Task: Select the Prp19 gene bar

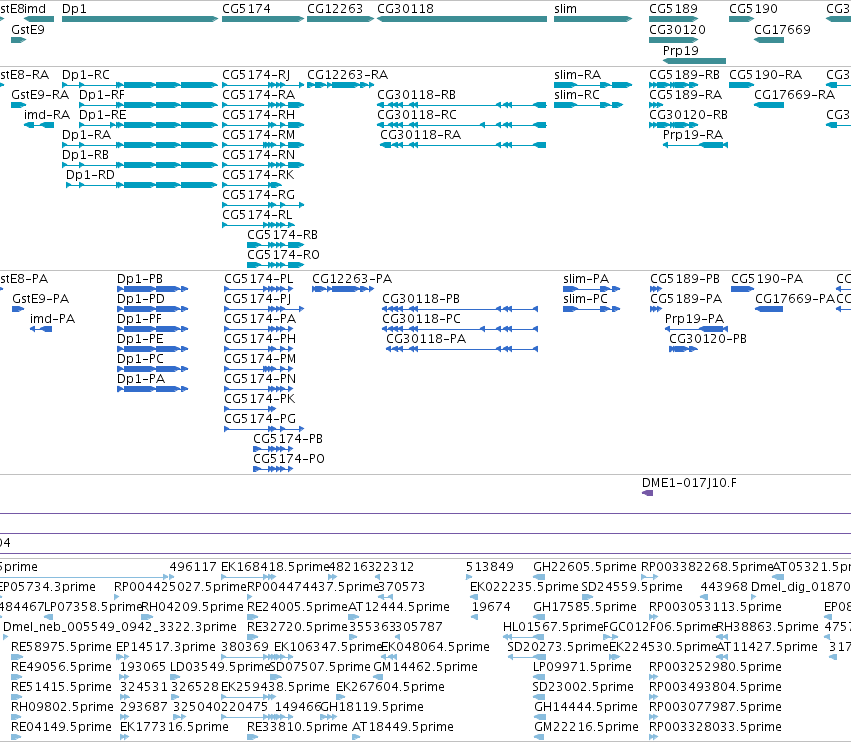Action: [x=695, y=60]
